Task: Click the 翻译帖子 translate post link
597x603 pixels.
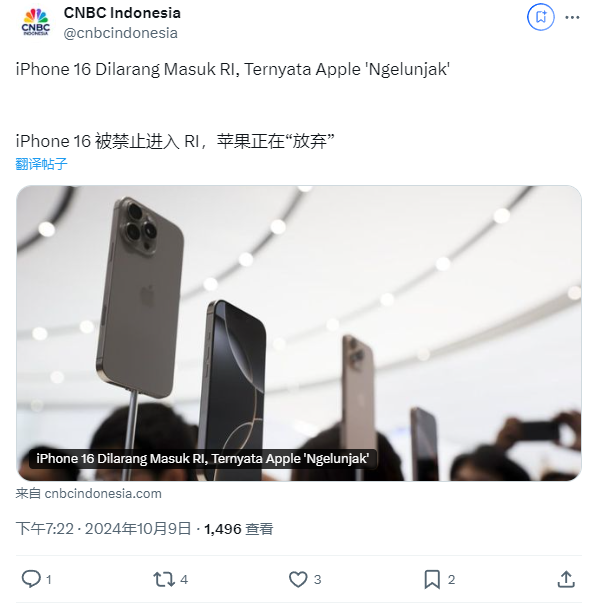Action: tap(41, 164)
